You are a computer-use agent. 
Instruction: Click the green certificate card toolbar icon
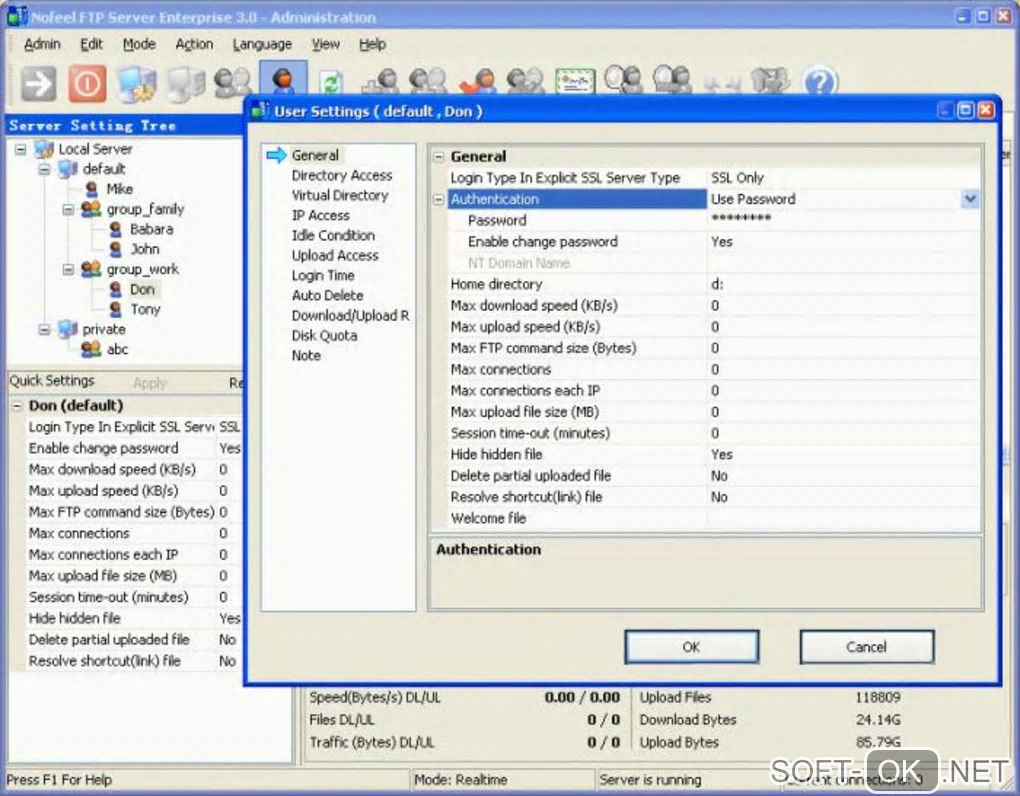[575, 83]
